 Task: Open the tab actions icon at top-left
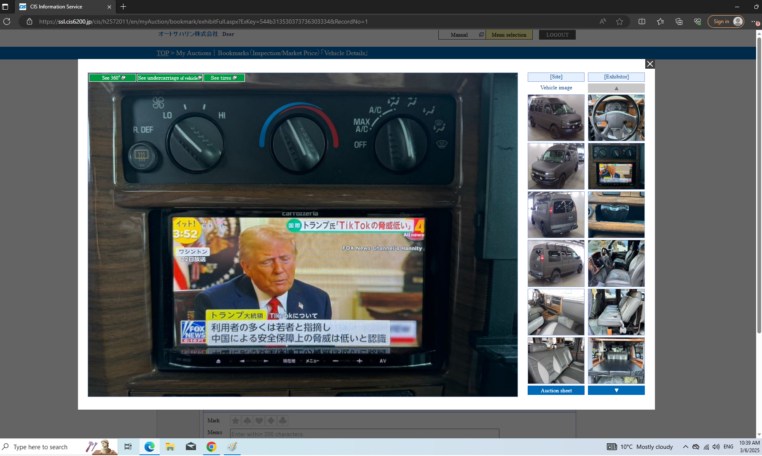(x=5, y=7)
